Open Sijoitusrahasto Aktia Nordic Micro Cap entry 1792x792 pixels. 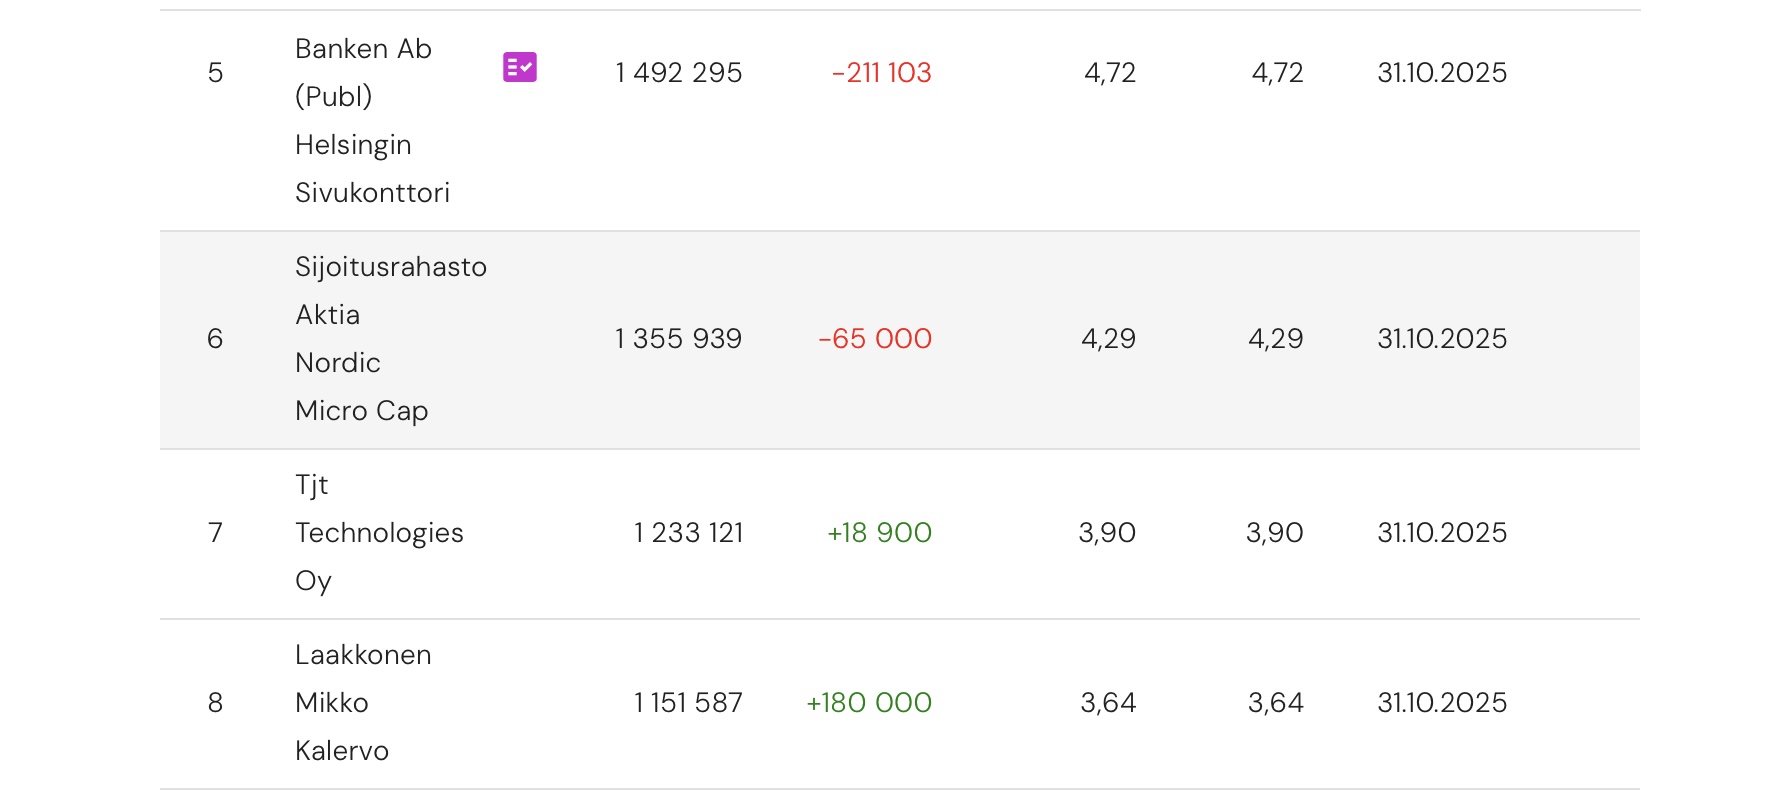390,339
